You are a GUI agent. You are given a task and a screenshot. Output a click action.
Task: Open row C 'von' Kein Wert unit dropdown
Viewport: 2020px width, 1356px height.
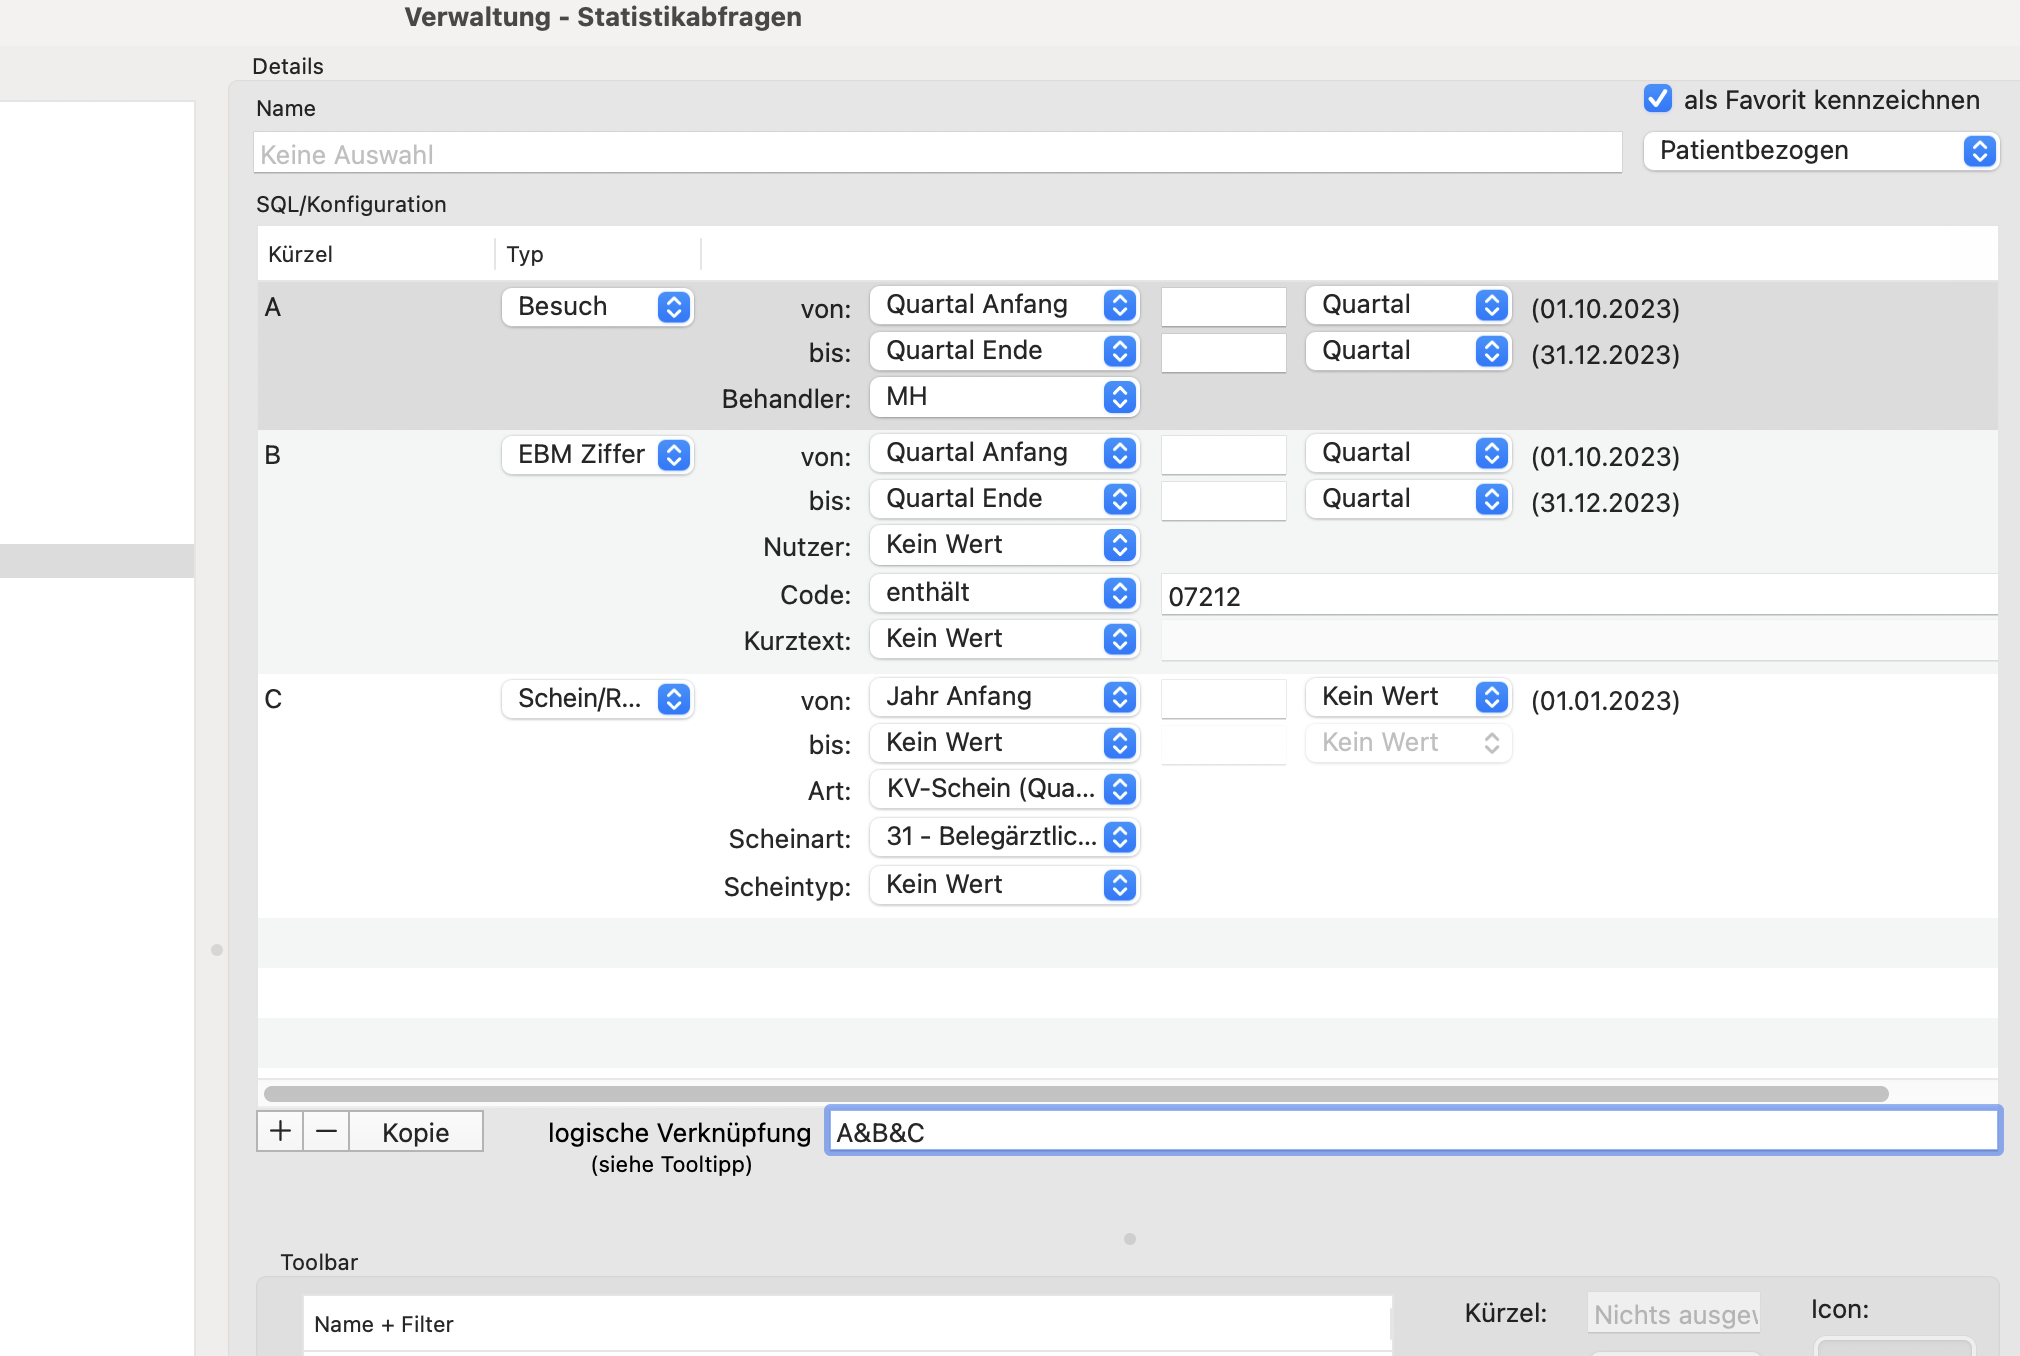click(x=1407, y=697)
